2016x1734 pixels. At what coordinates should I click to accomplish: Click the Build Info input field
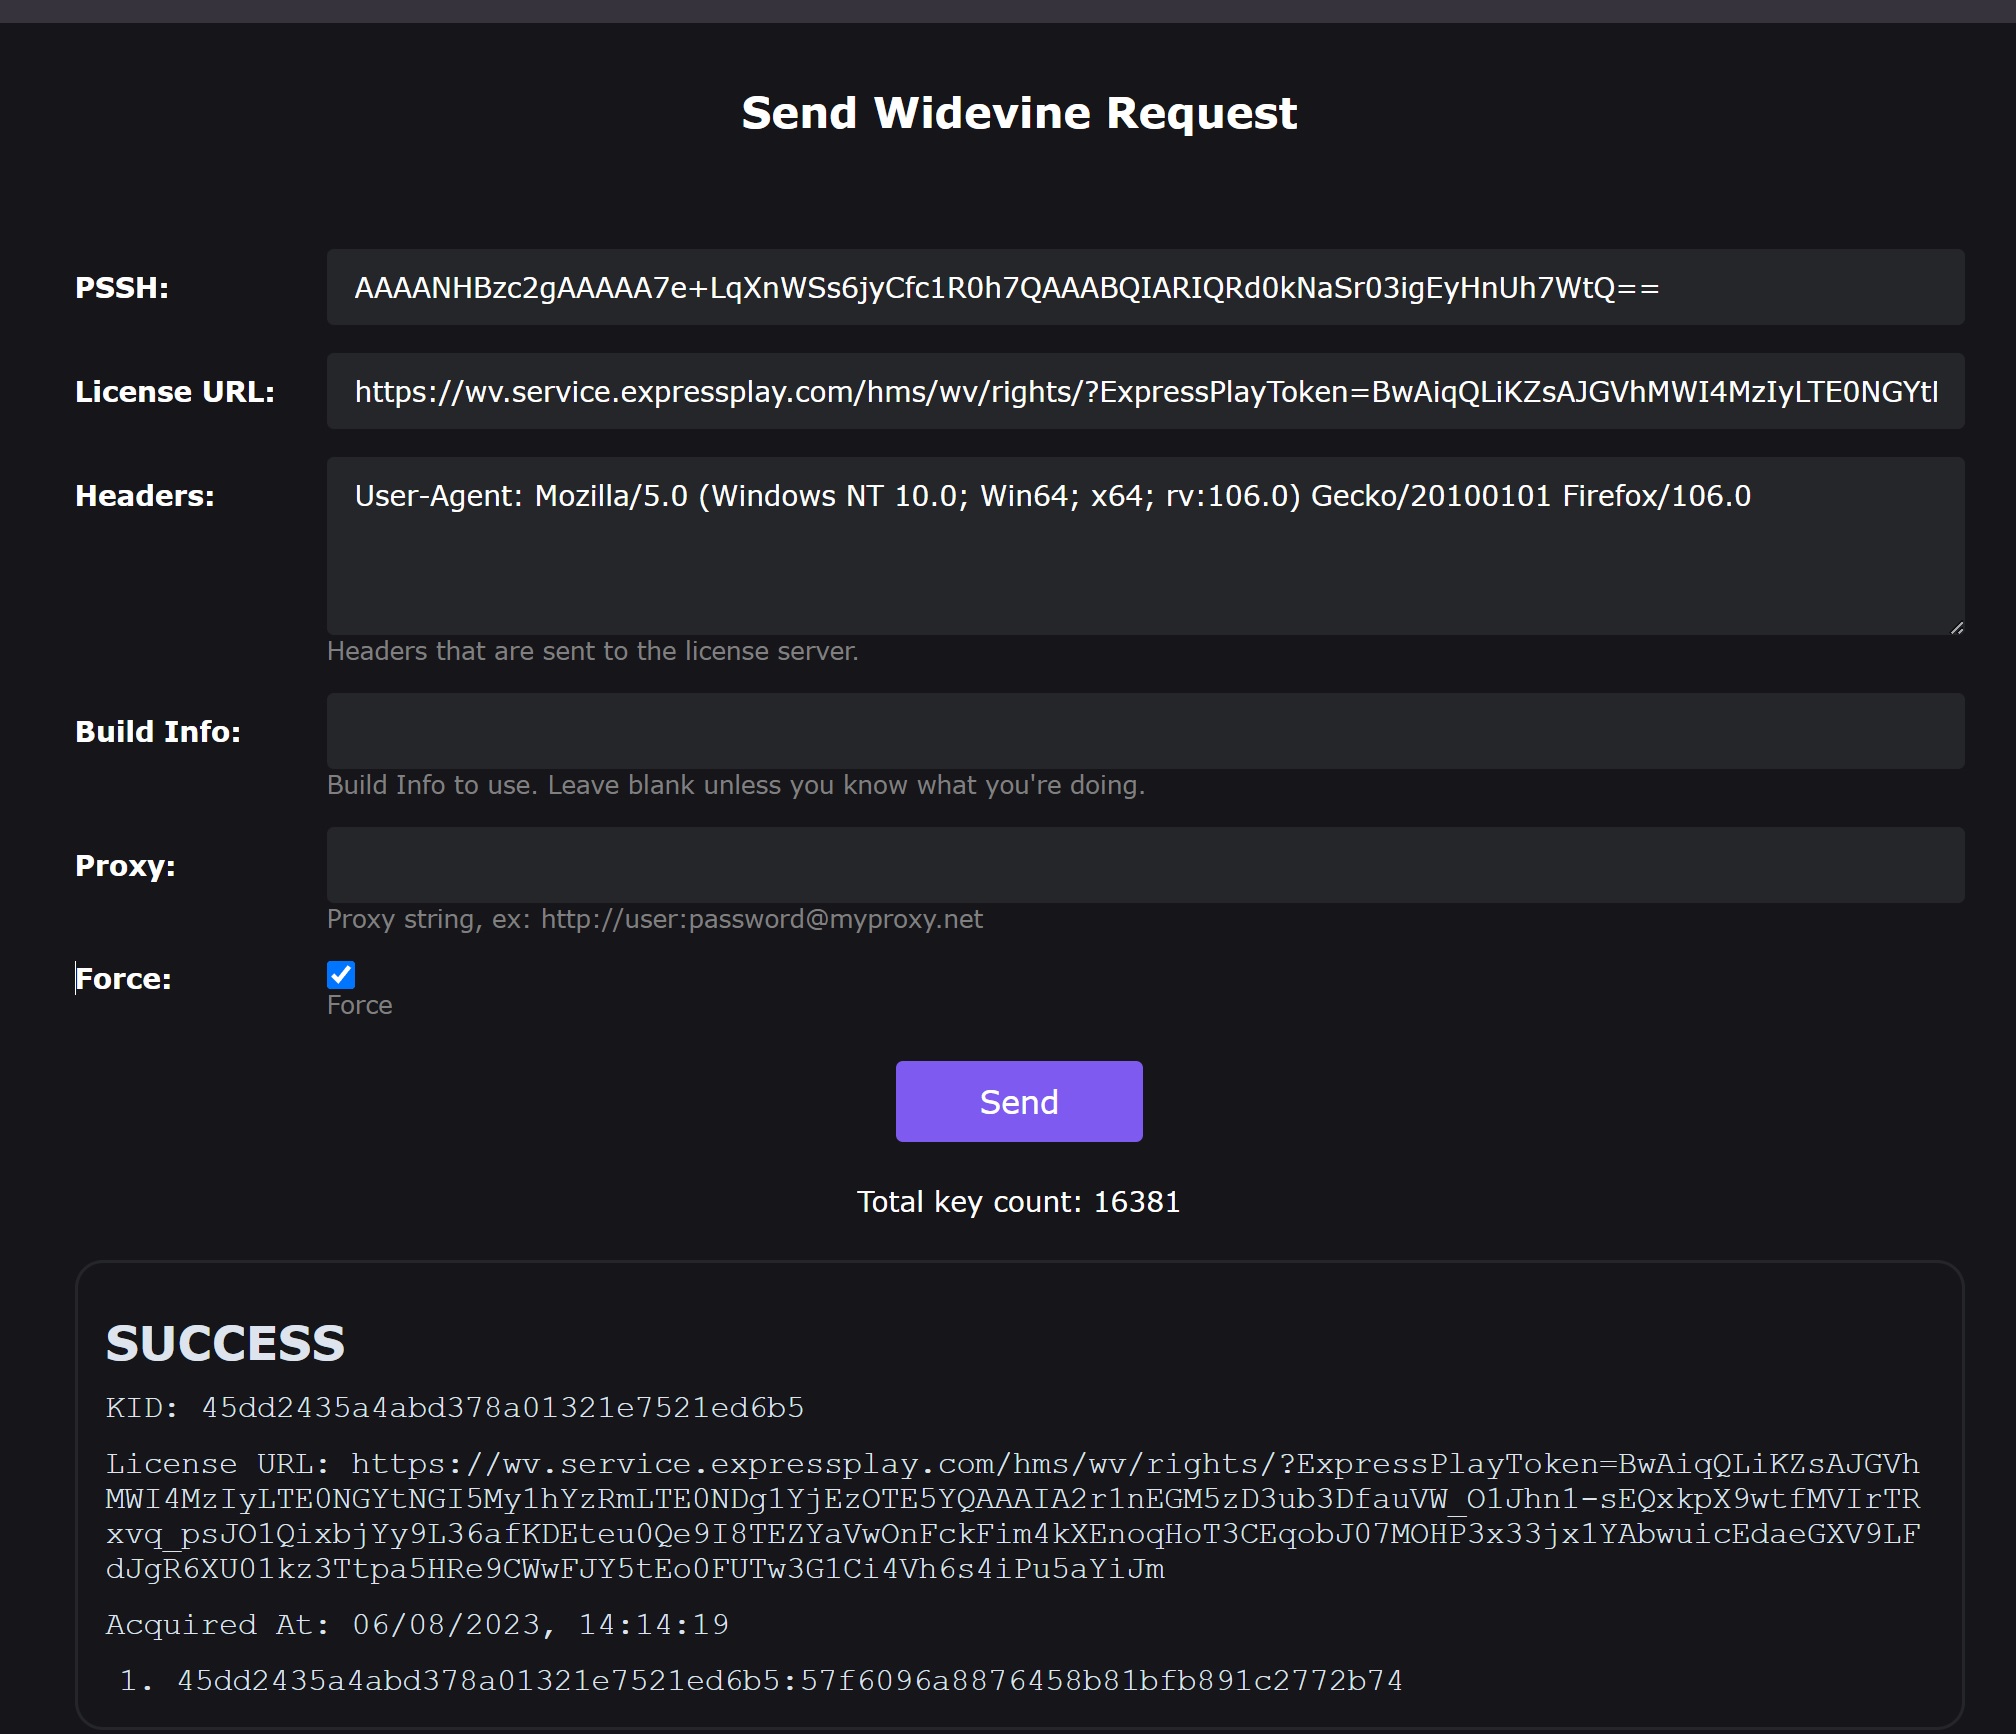(x=1145, y=732)
